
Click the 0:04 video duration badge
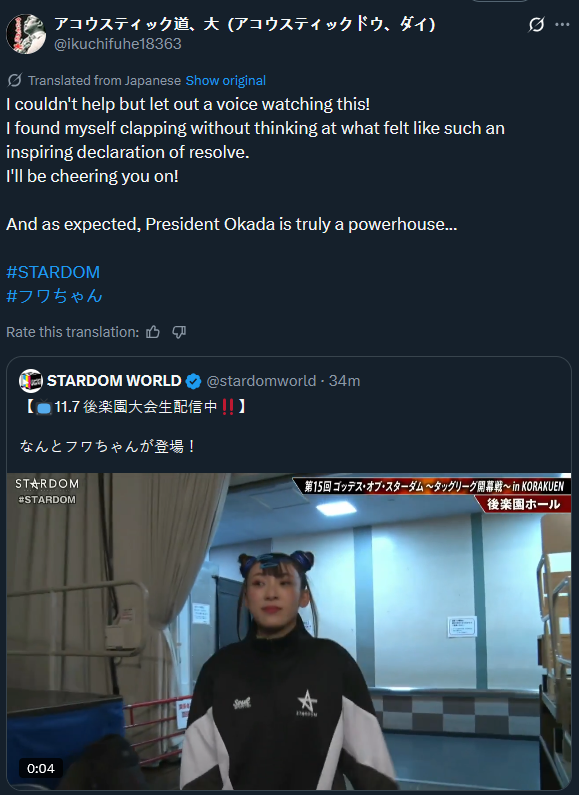coord(41,769)
